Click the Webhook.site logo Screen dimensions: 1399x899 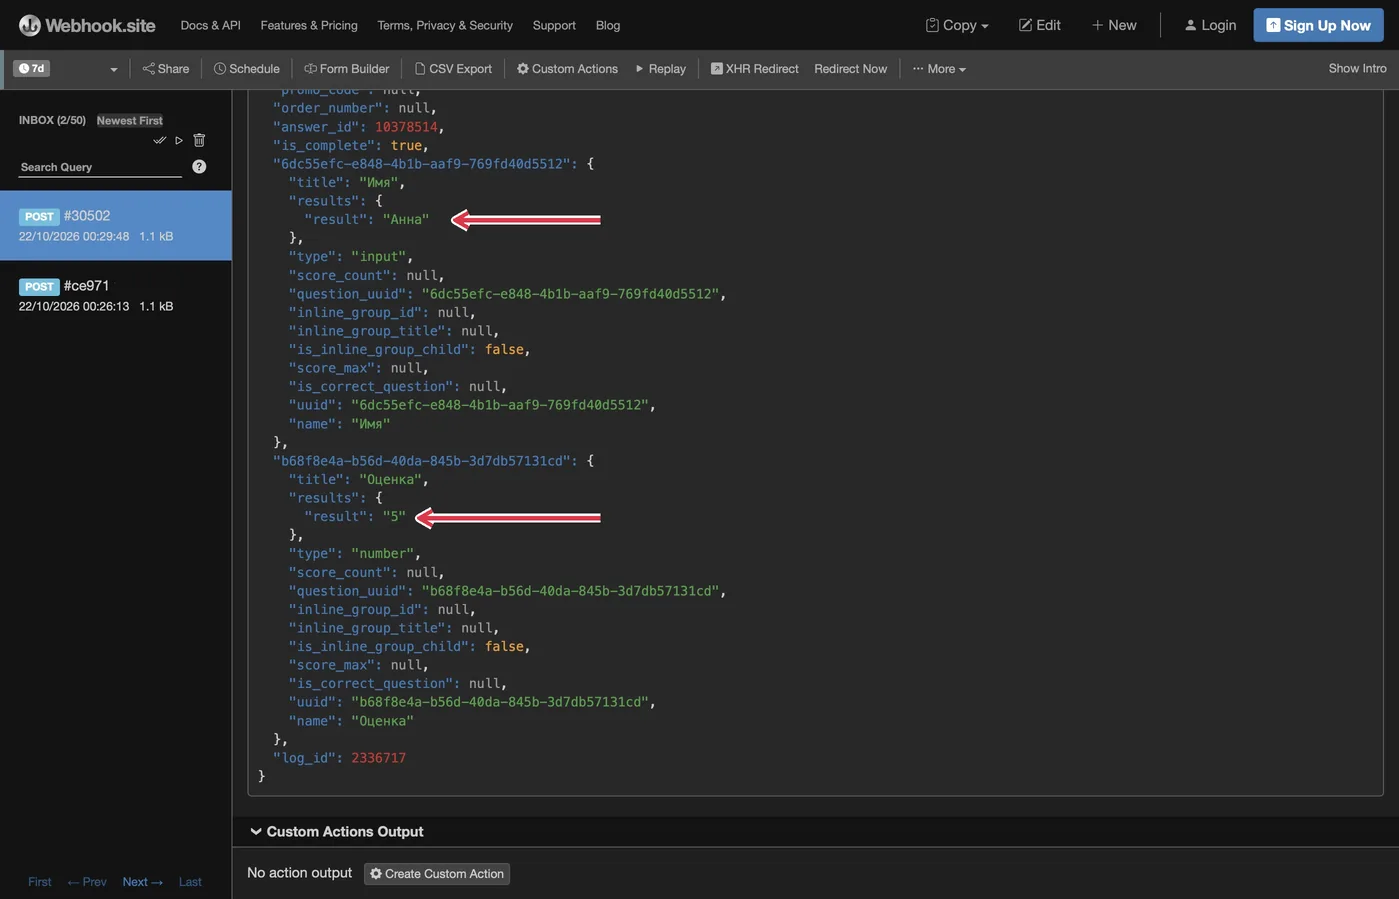87,25
